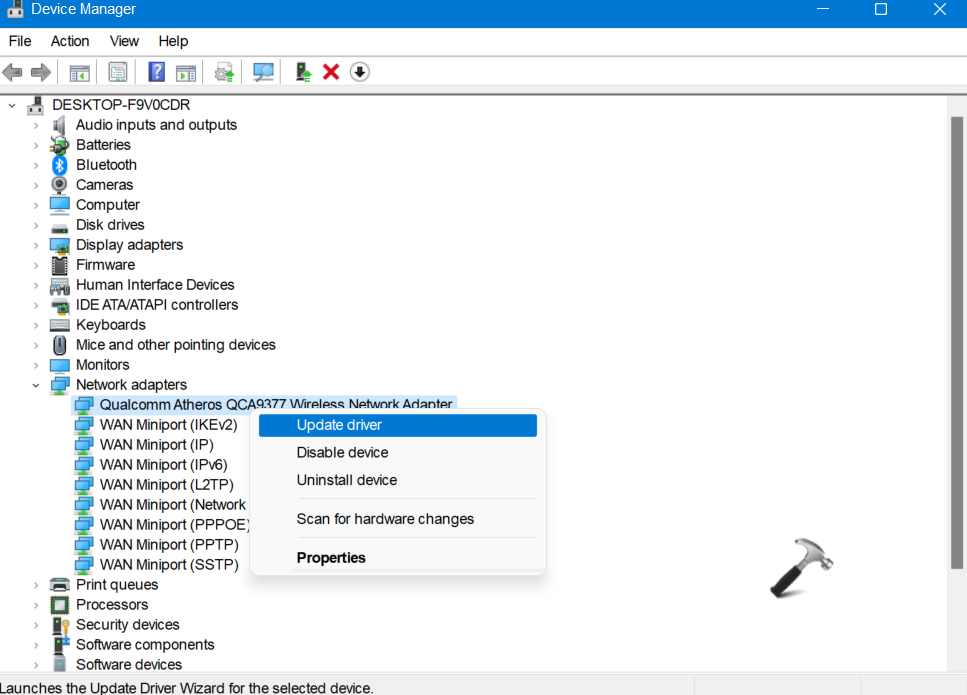967x695 pixels.
Task: Select WAN Miniport (IP) entry
Action: (157, 445)
